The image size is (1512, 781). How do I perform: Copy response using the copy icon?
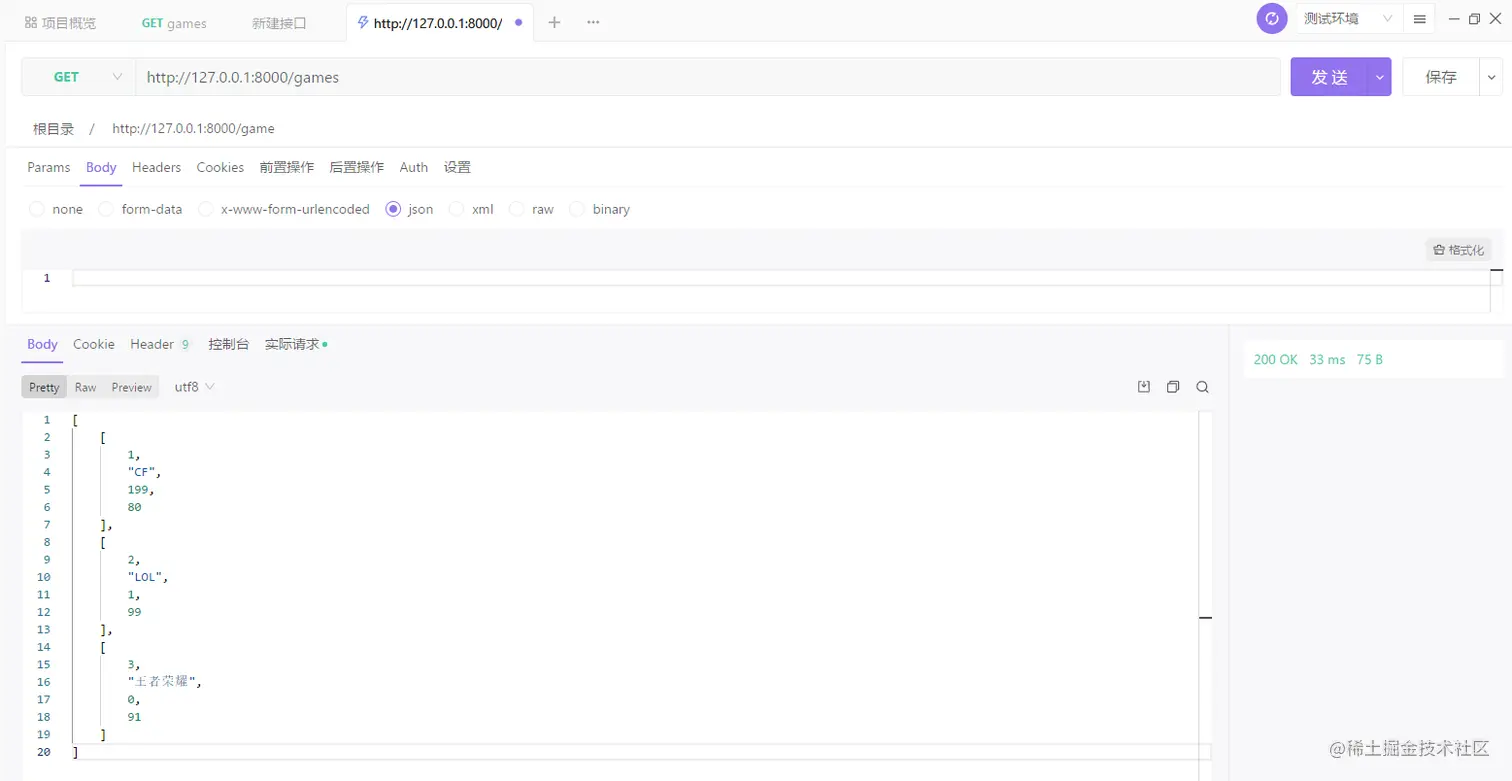point(1173,387)
